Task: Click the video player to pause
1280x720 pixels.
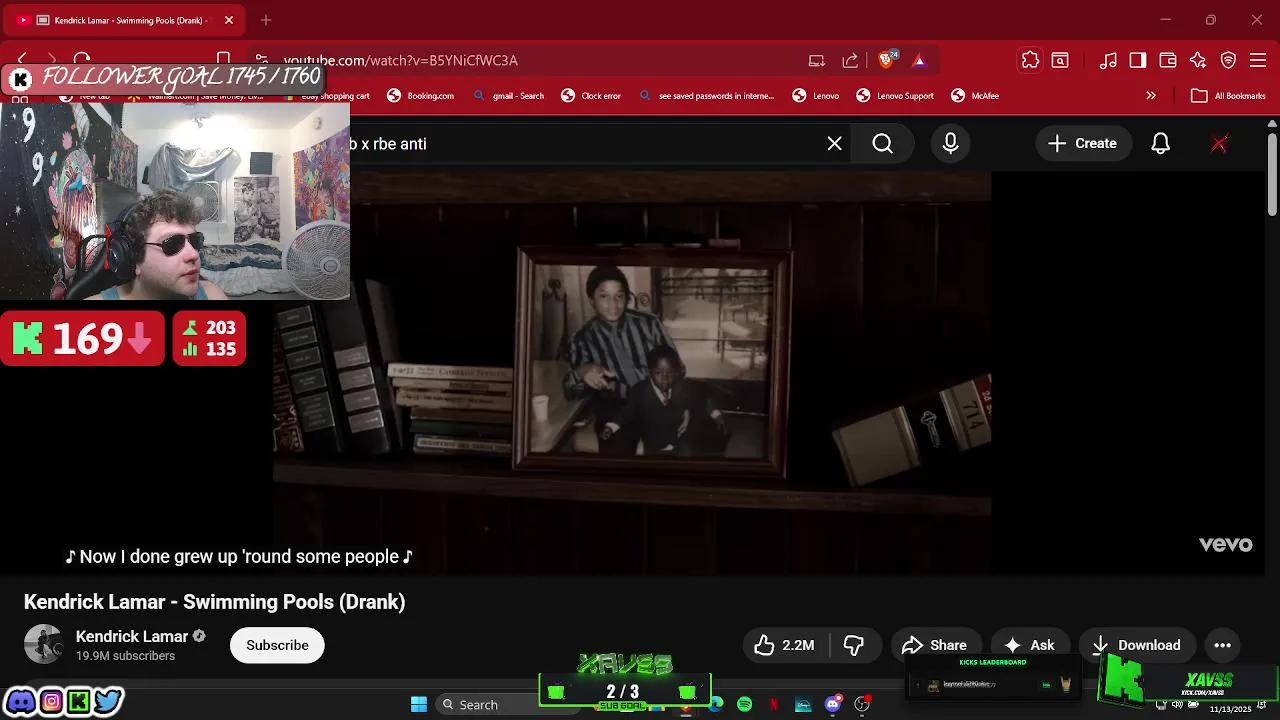Action: click(x=632, y=374)
